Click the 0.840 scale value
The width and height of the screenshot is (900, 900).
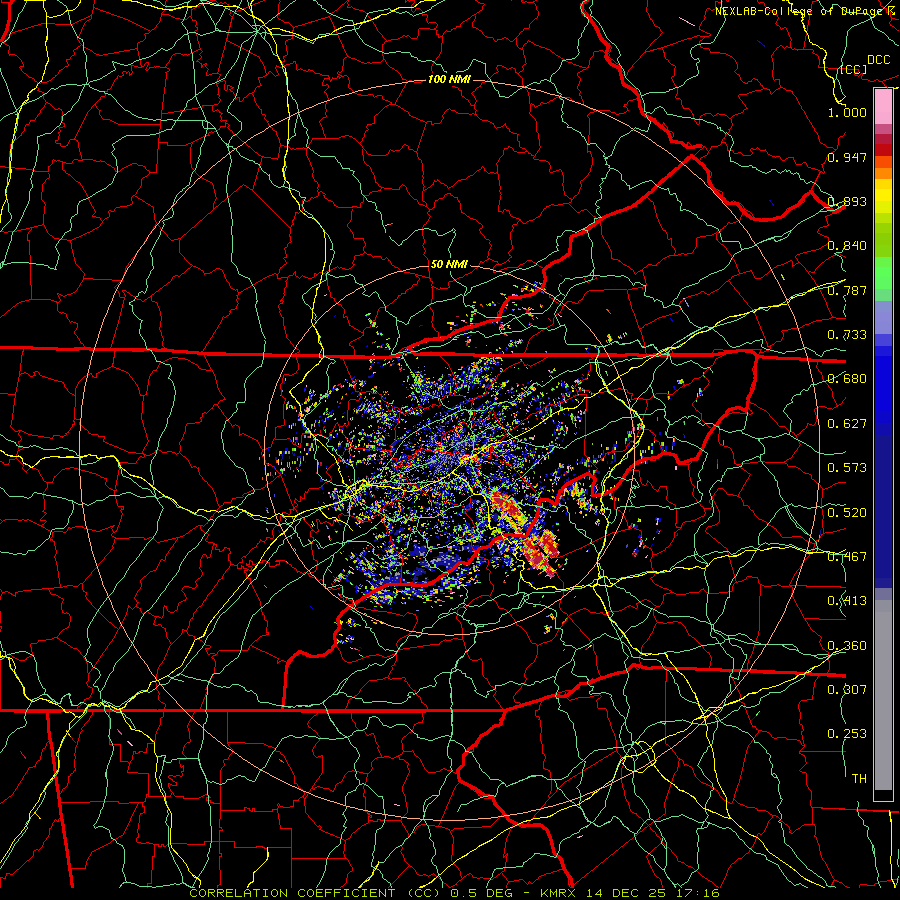847,246
